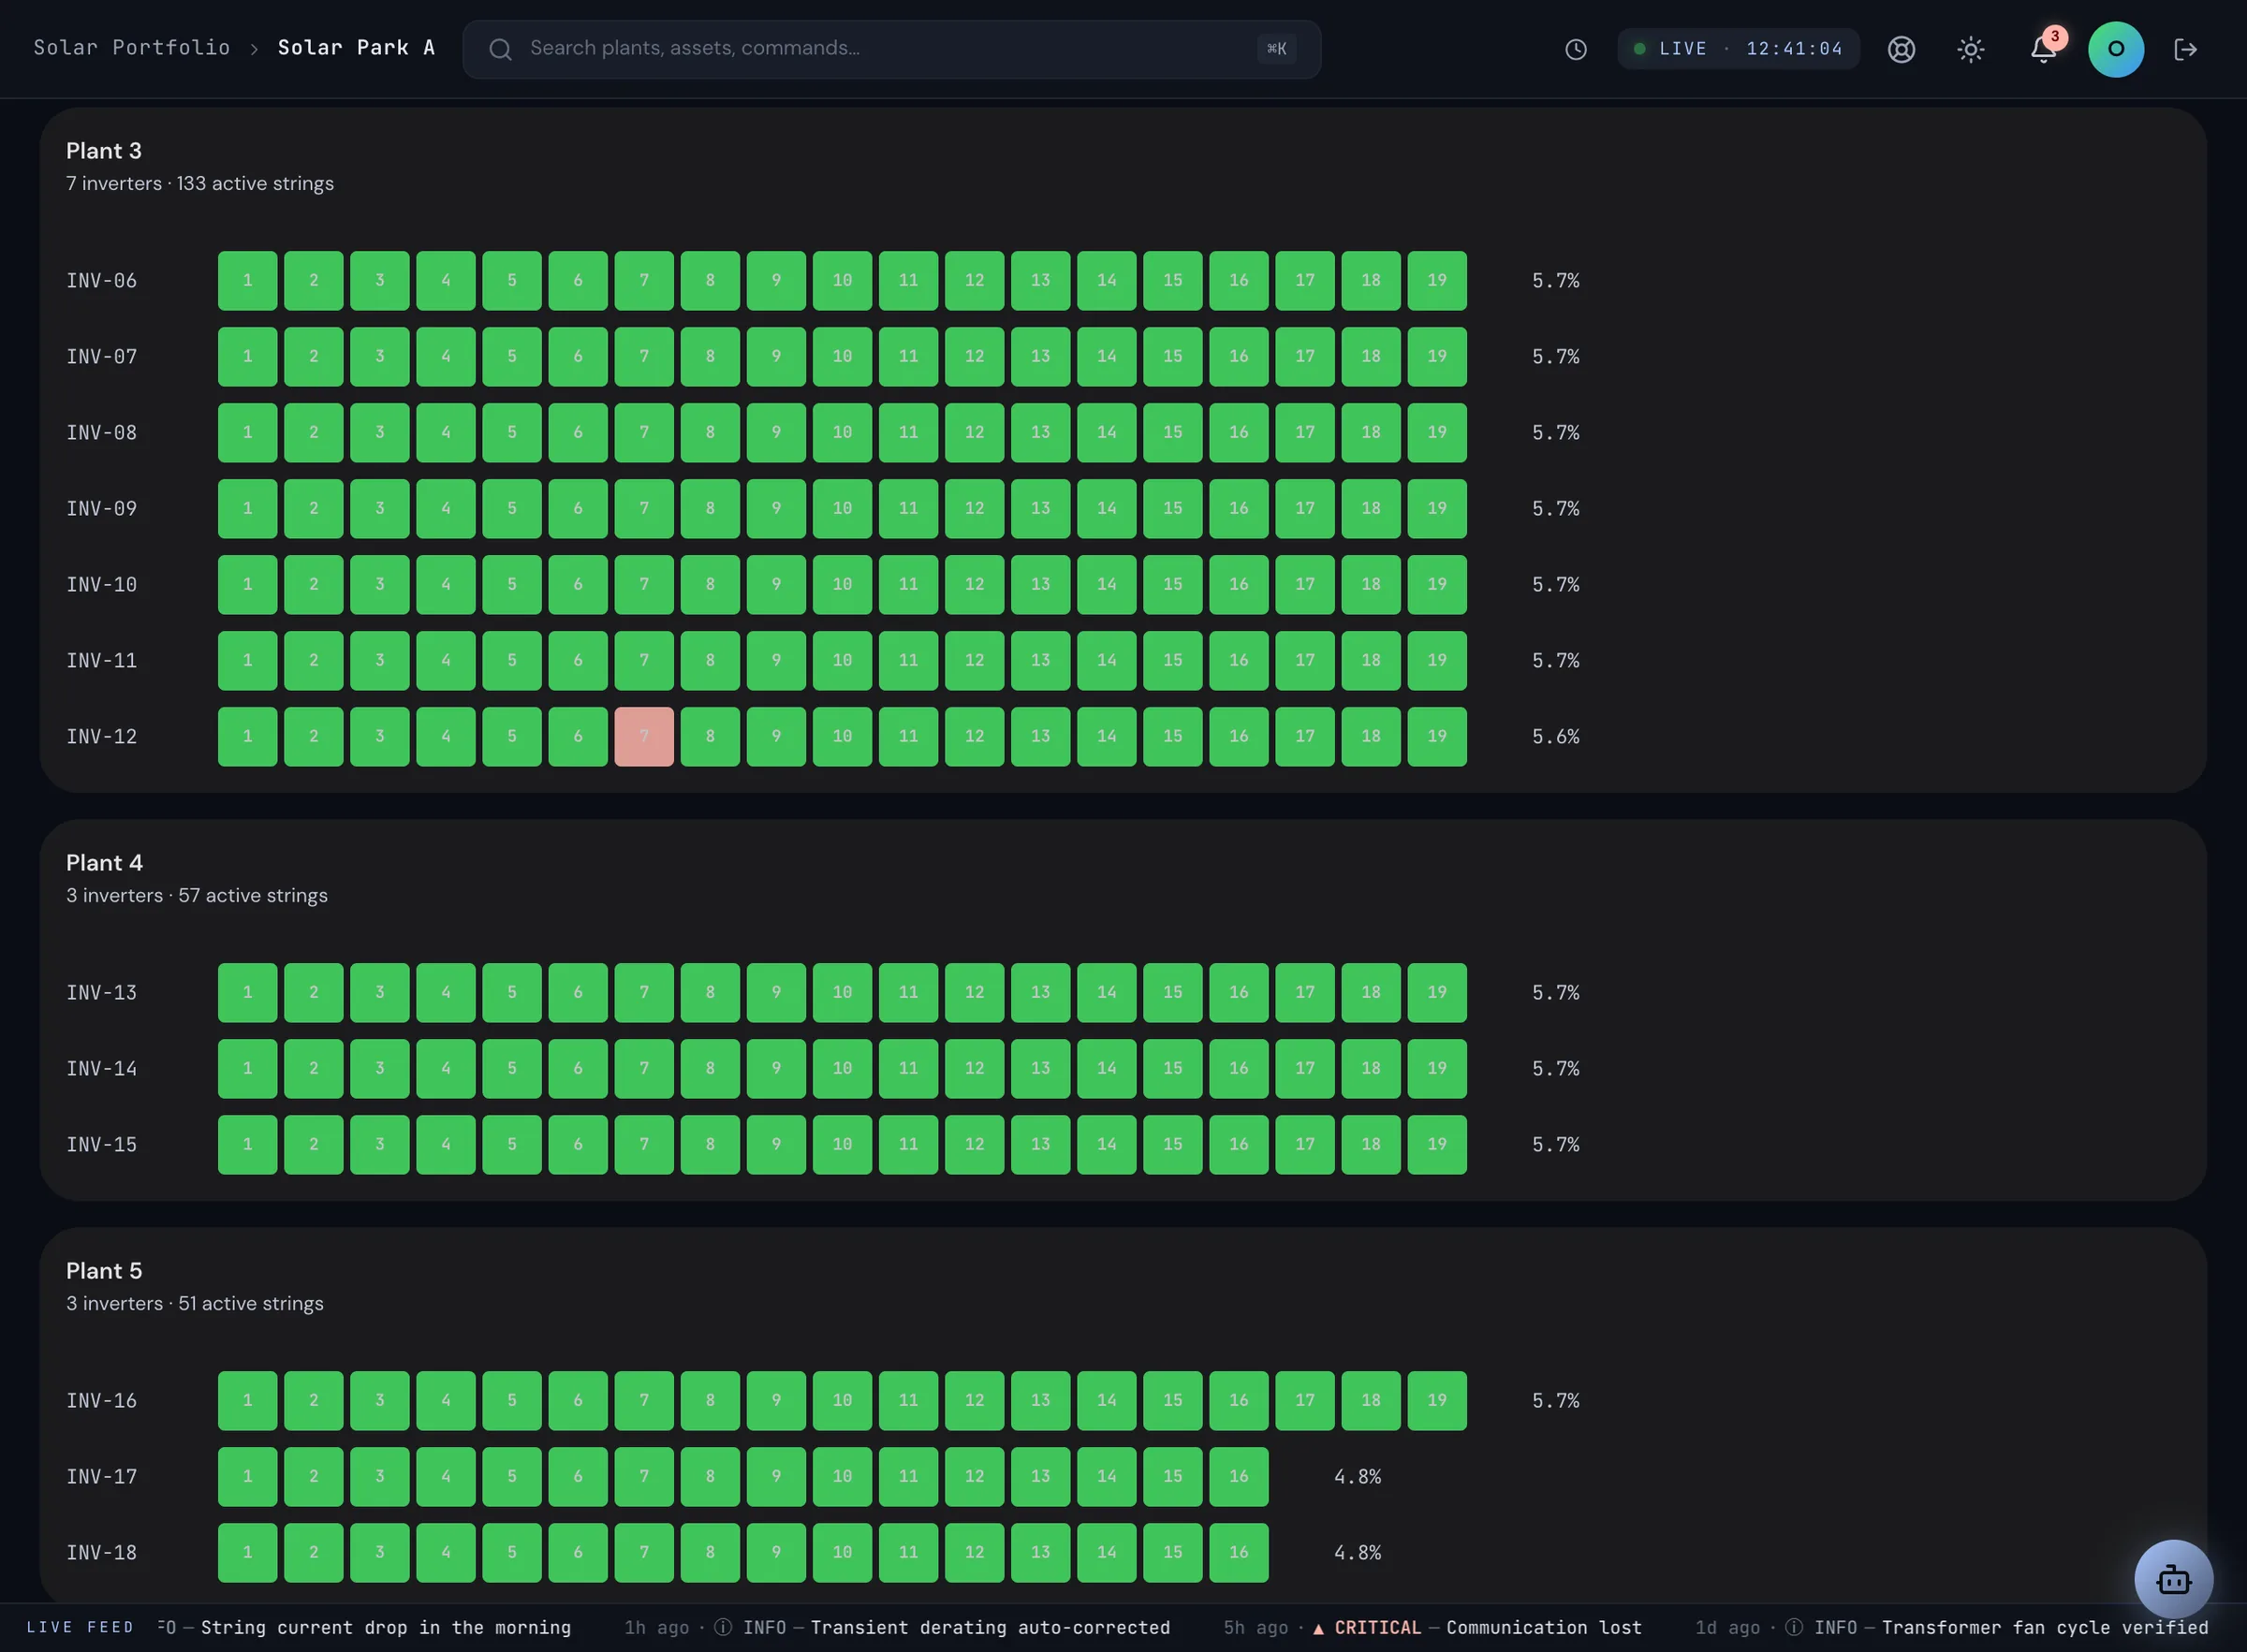Image resolution: width=2247 pixels, height=1652 pixels.
Task: Select string 5 of INV-09
Action: [x=512, y=509]
